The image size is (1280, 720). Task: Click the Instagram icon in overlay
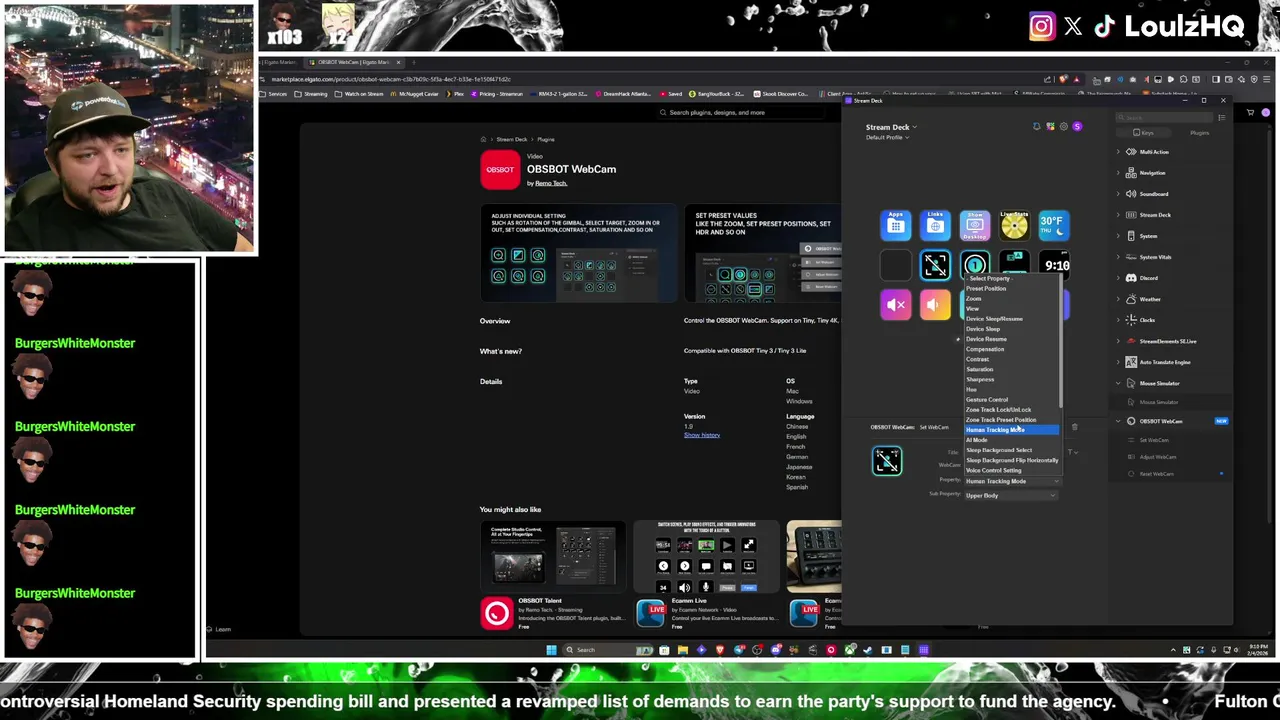coord(1041,27)
